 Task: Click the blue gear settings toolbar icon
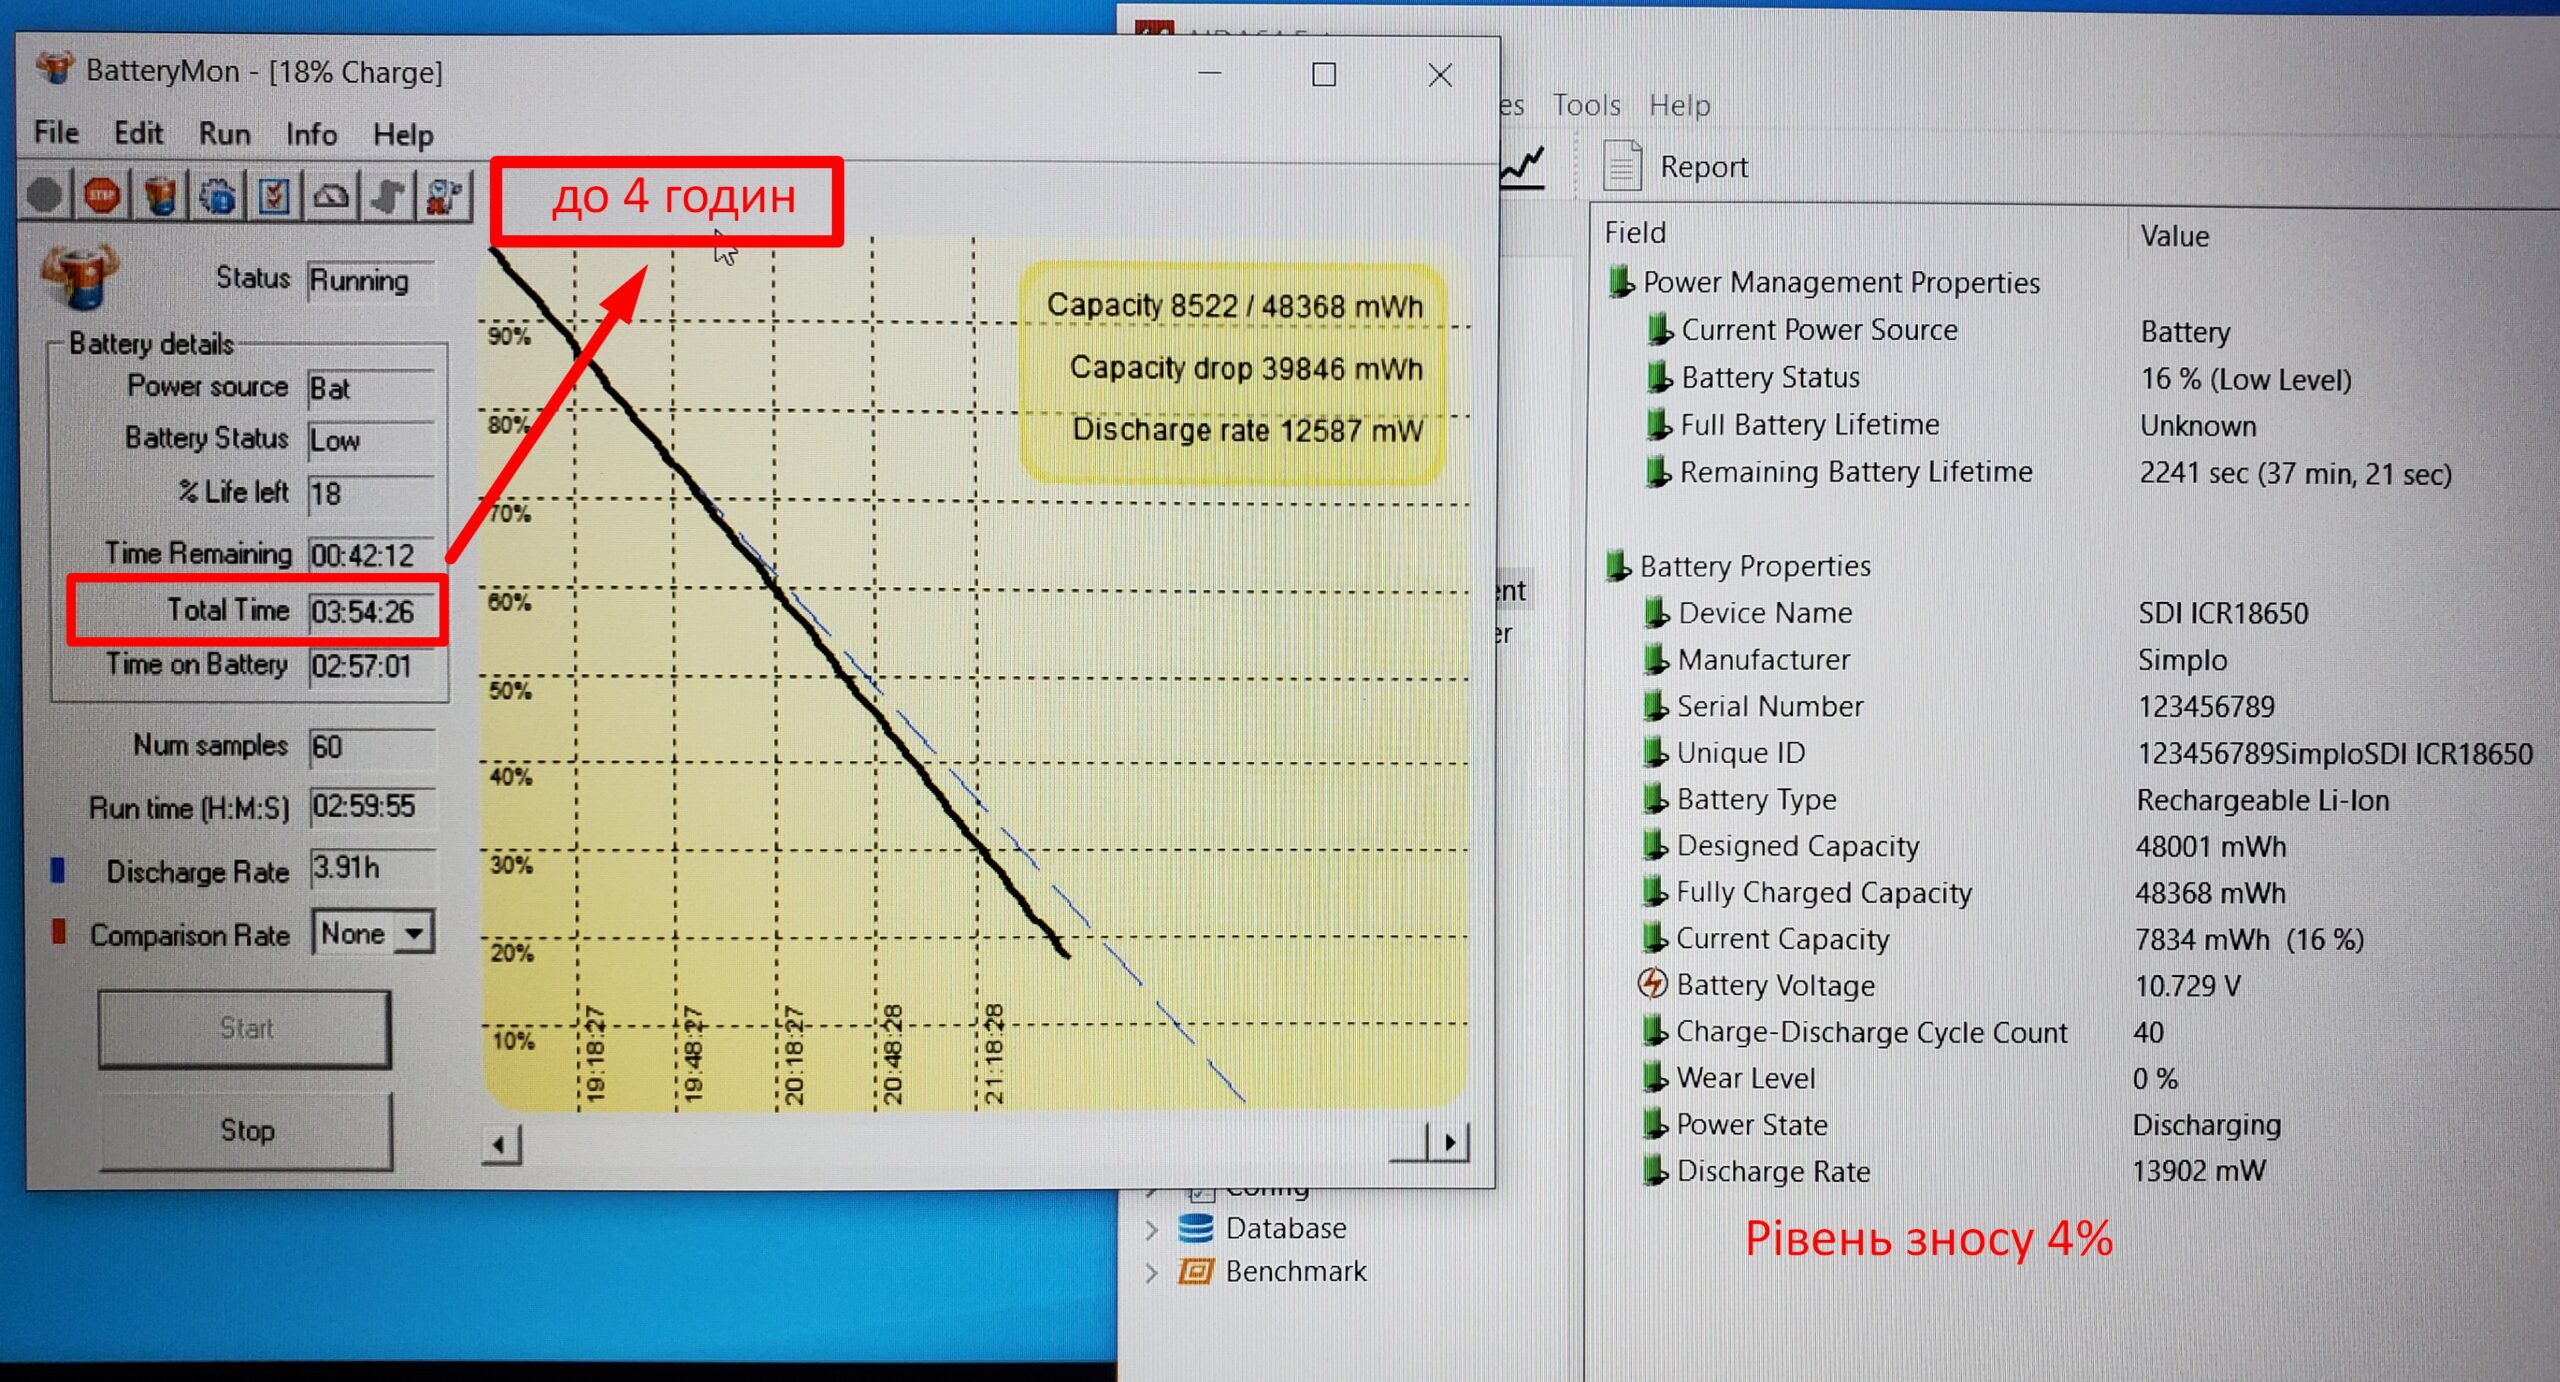pyautogui.click(x=217, y=196)
